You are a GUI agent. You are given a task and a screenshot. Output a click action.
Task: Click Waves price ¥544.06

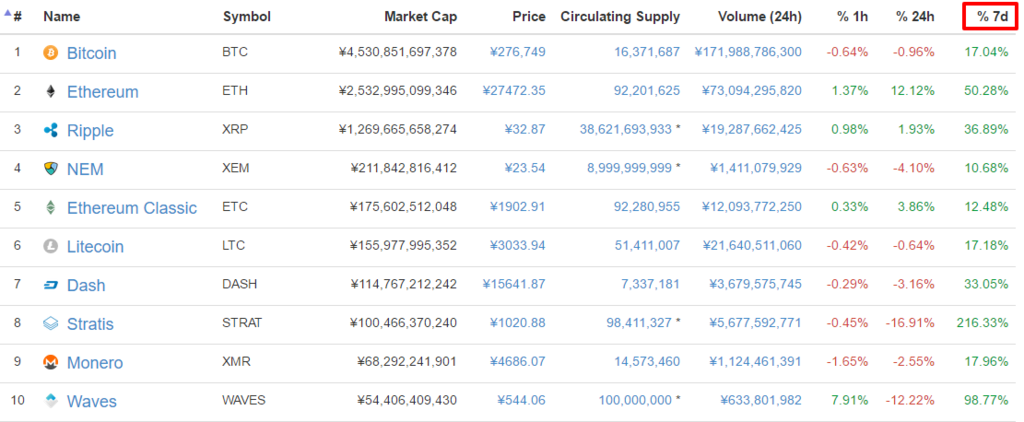point(521,400)
